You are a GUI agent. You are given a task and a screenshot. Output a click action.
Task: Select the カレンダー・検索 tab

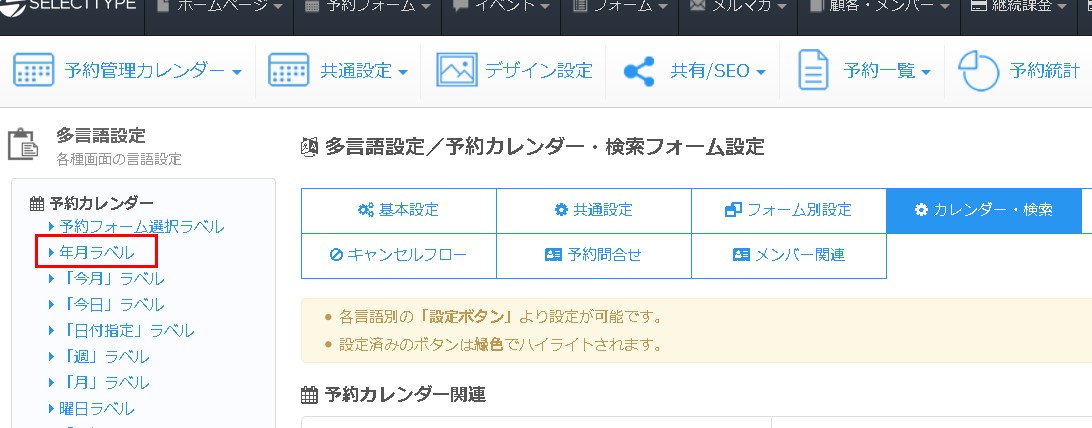pyautogui.click(x=984, y=211)
